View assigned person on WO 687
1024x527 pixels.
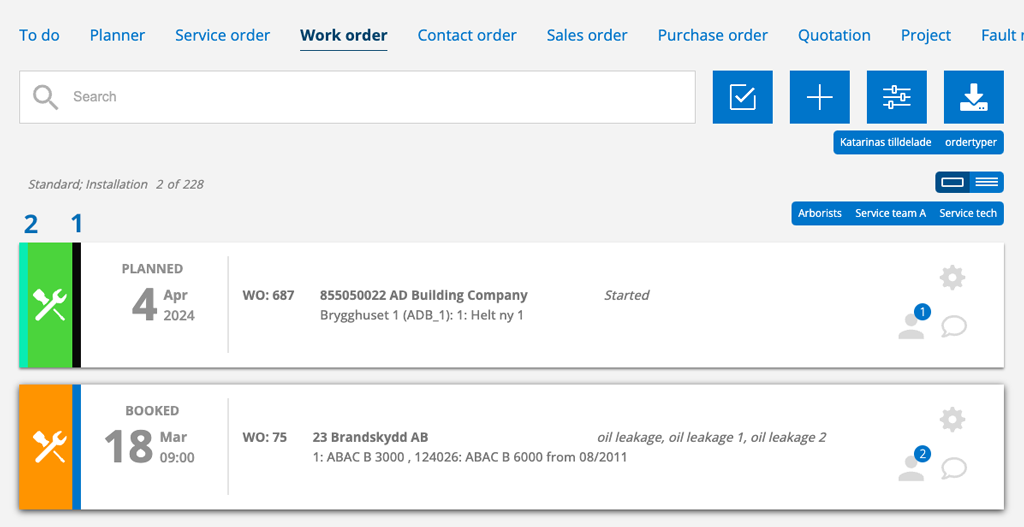914,322
